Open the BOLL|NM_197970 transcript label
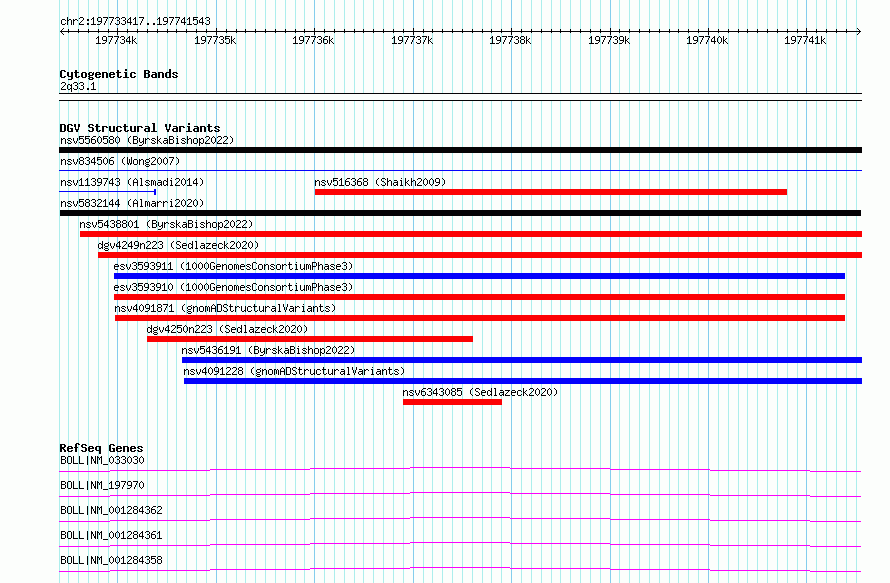 (102, 485)
